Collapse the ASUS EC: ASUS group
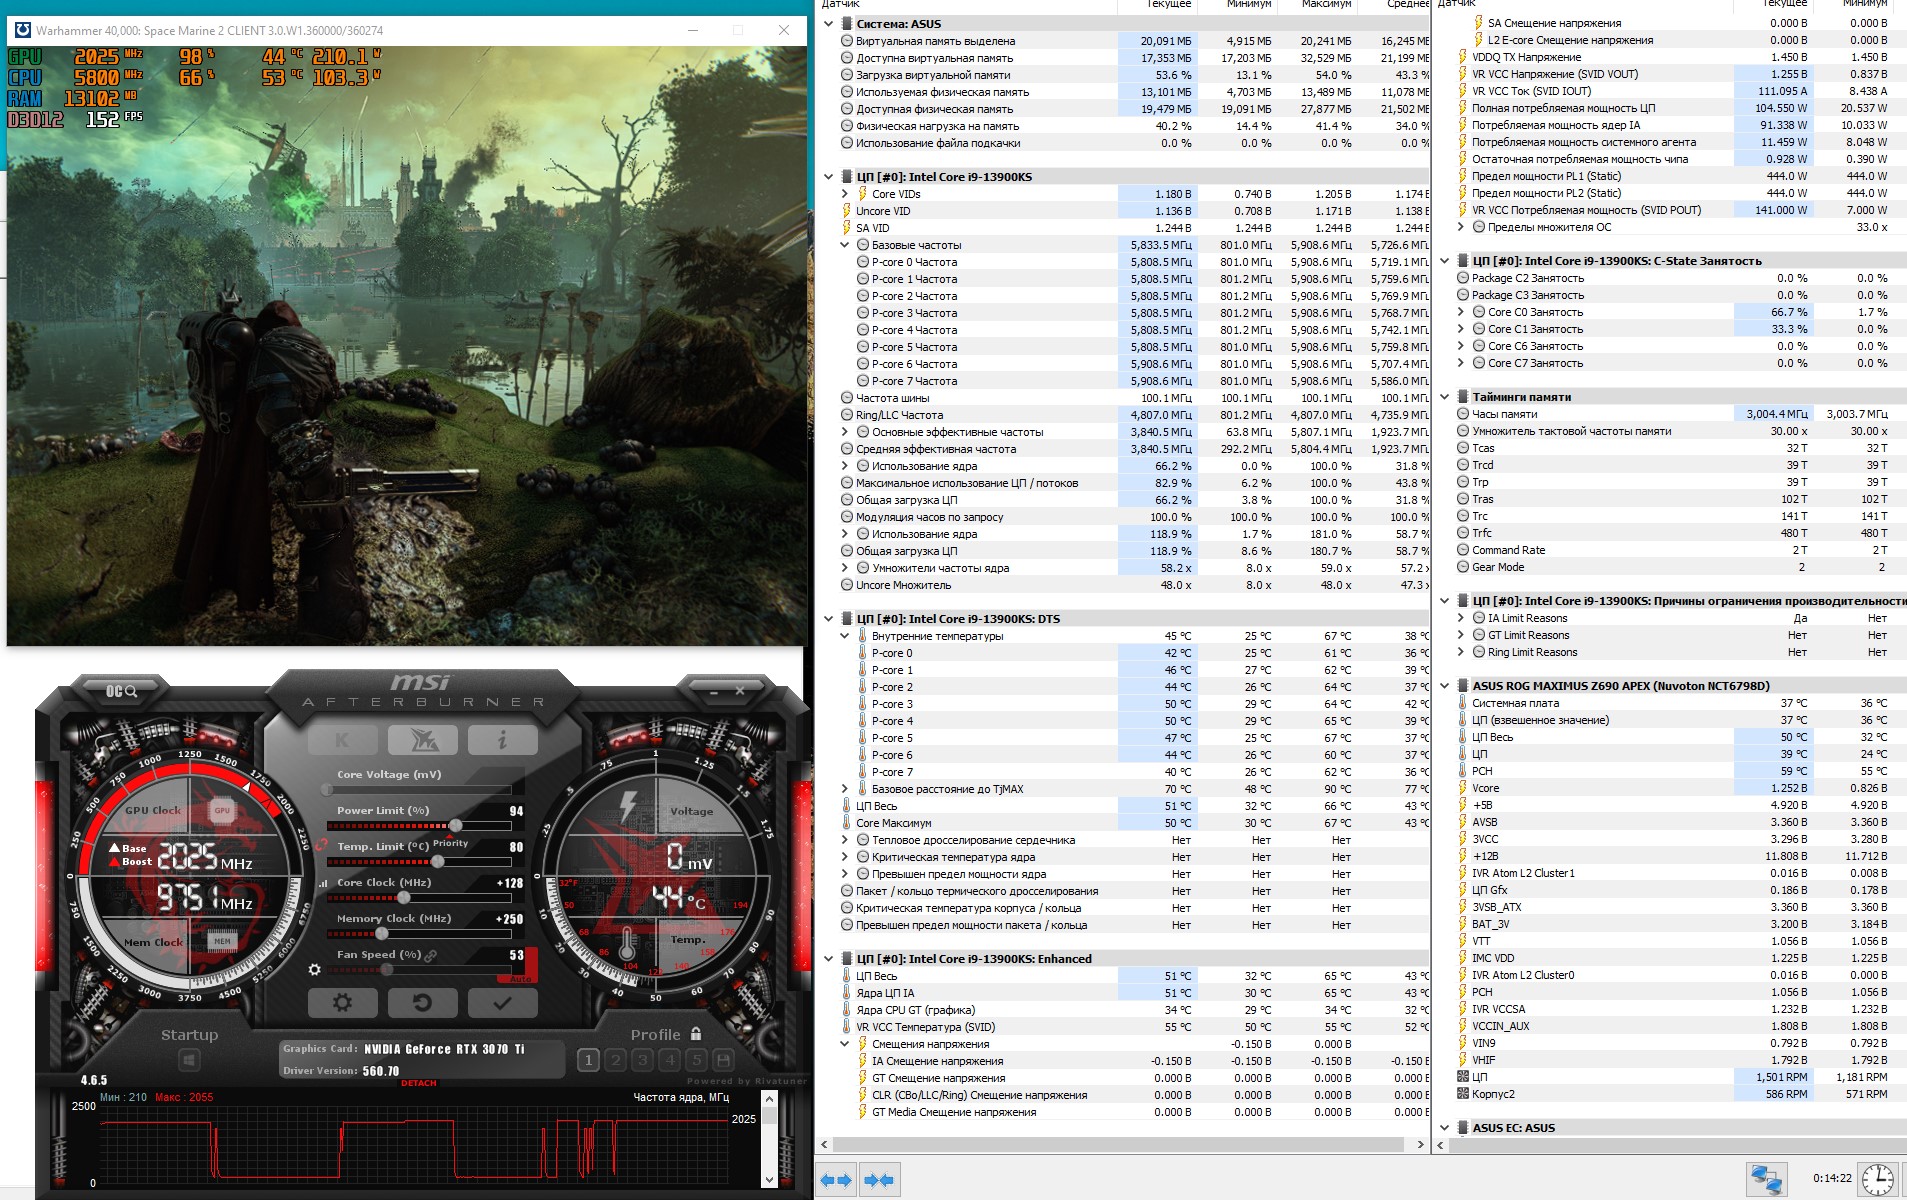 click(1444, 1128)
